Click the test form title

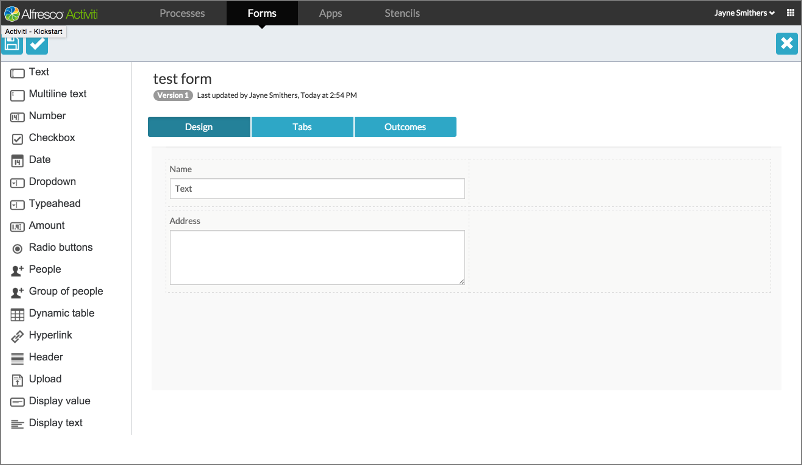(x=183, y=79)
